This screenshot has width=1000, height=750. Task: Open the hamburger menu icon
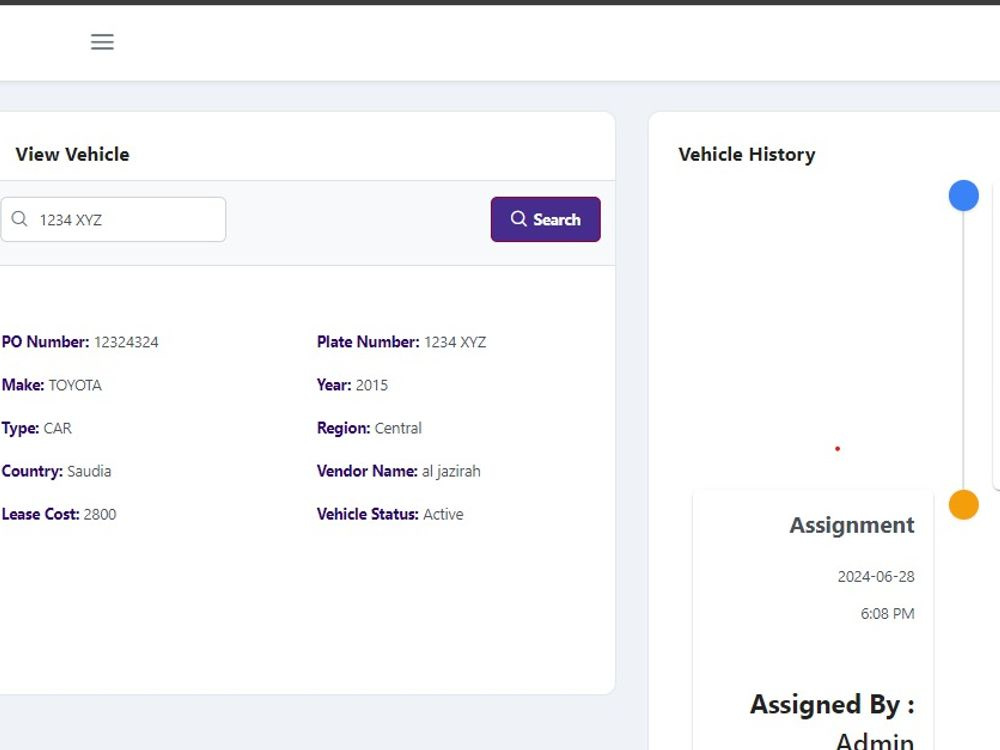pos(102,42)
